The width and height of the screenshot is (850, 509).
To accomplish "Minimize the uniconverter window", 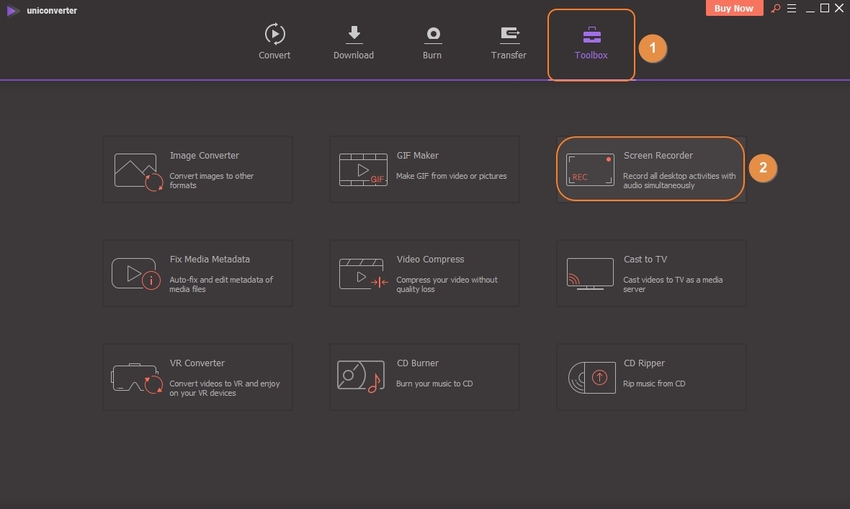I will point(808,8).
